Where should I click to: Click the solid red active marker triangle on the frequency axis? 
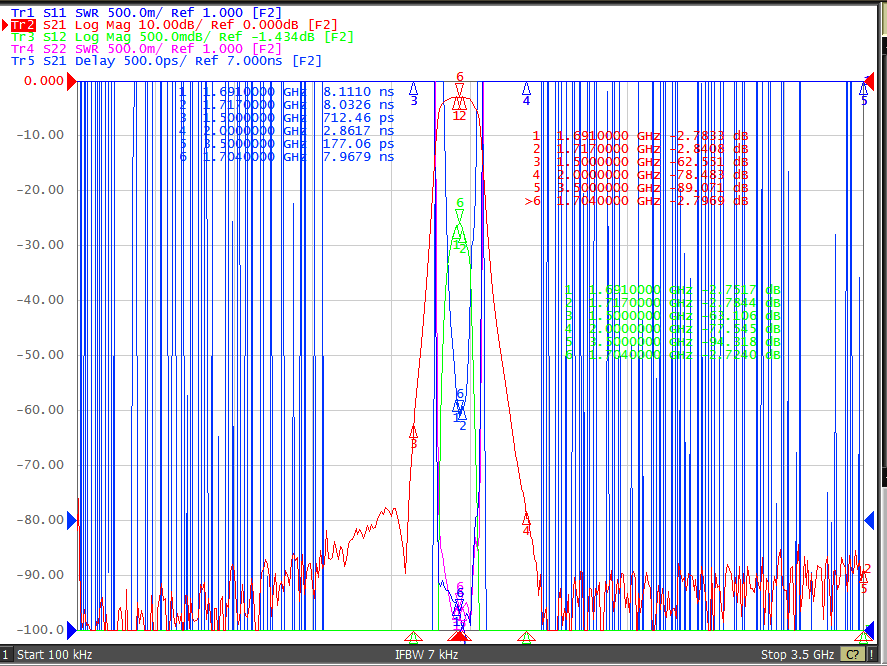pyautogui.click(x=459, y=637)
